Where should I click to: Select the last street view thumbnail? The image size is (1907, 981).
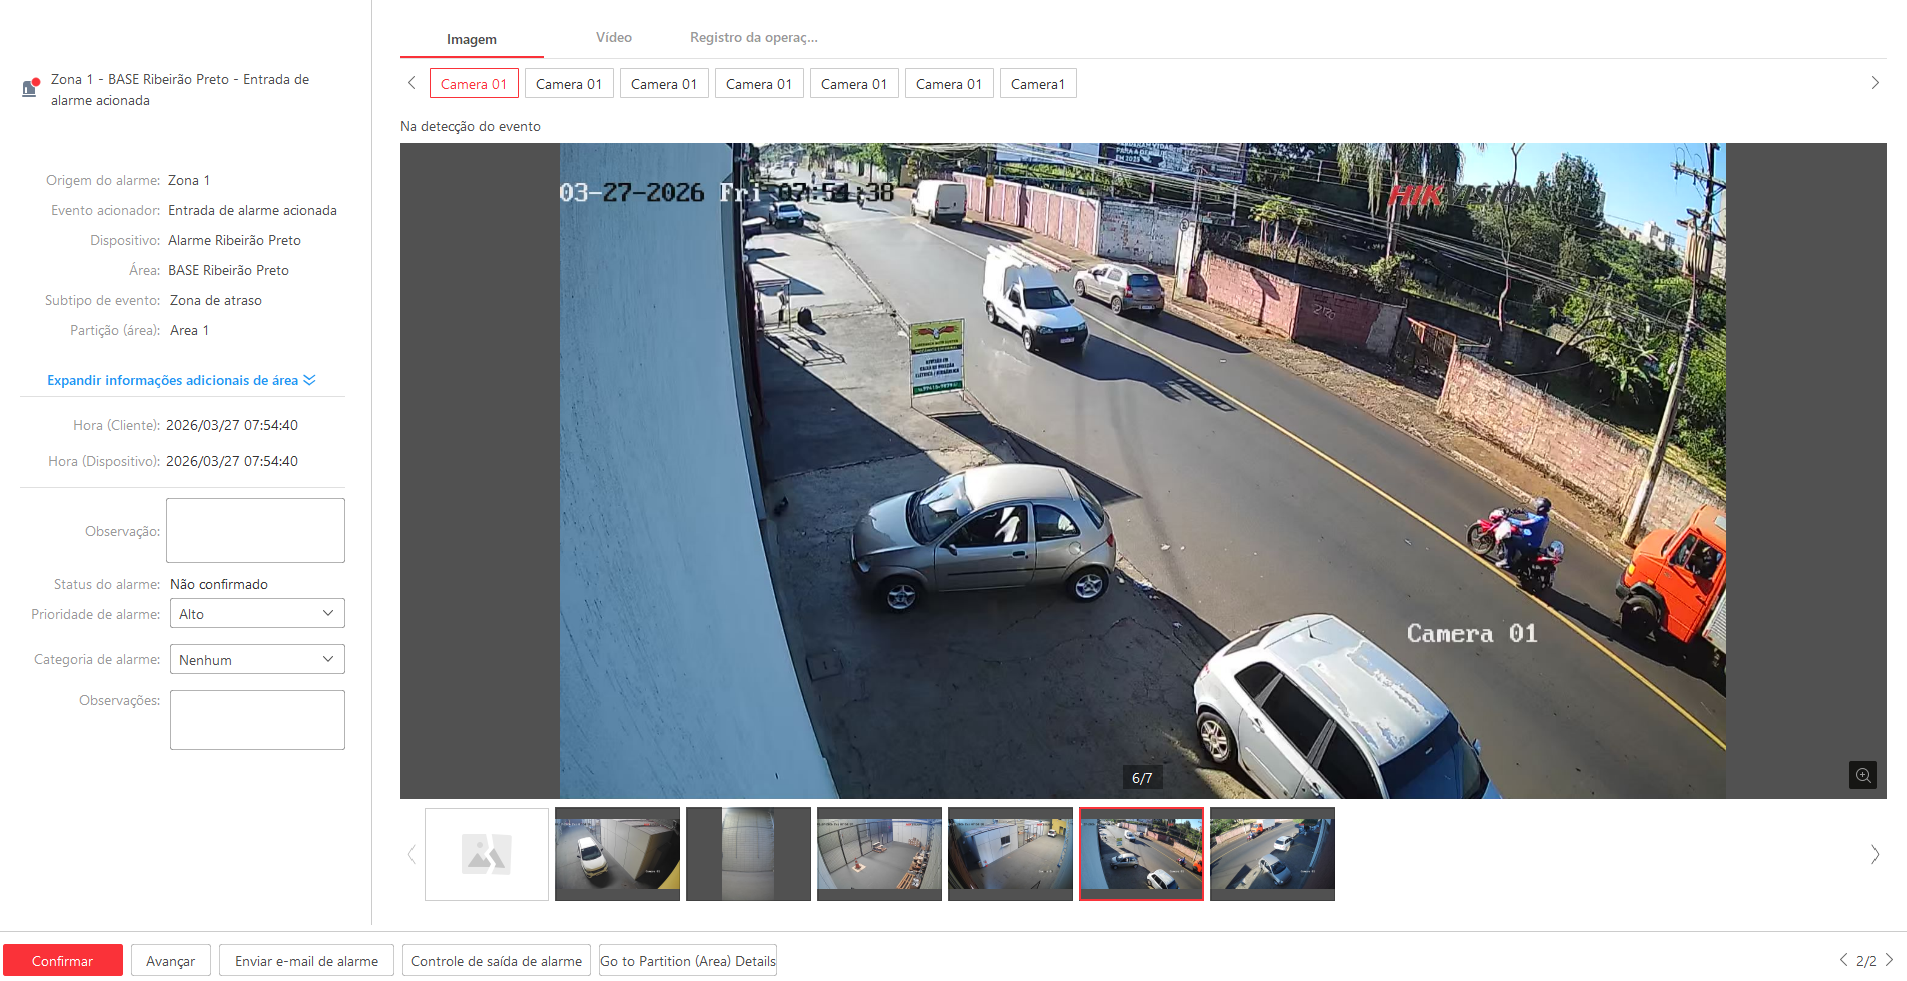1272,854
